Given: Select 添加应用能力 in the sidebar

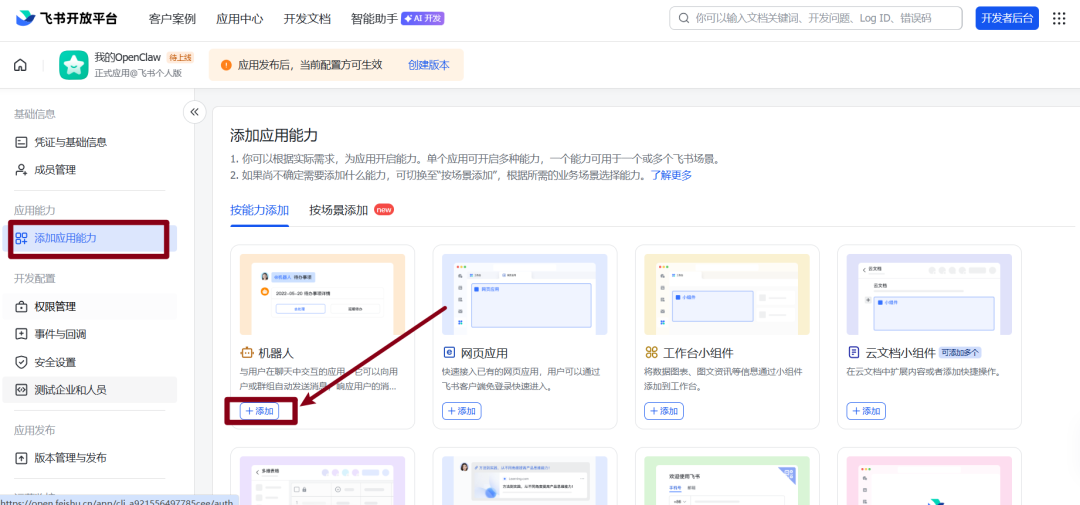Looking at the screenshot, I should (65, 238).
